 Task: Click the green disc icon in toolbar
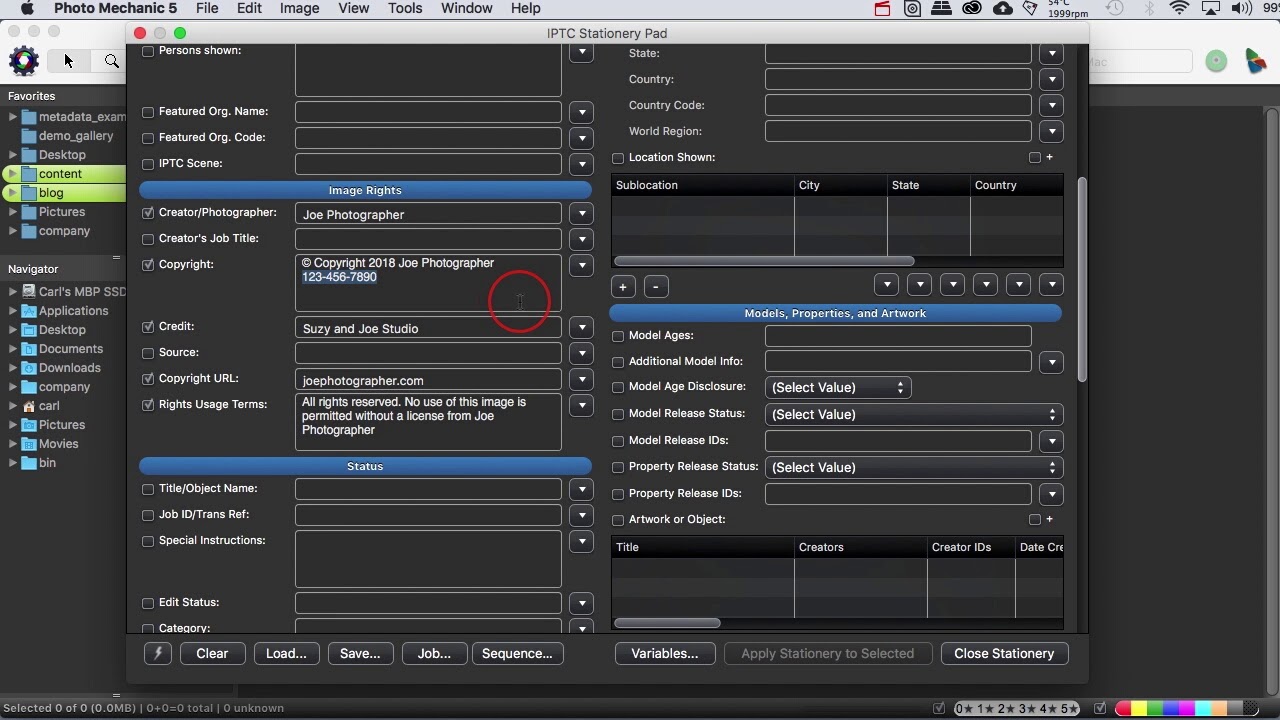click(x=1216, y=61)
